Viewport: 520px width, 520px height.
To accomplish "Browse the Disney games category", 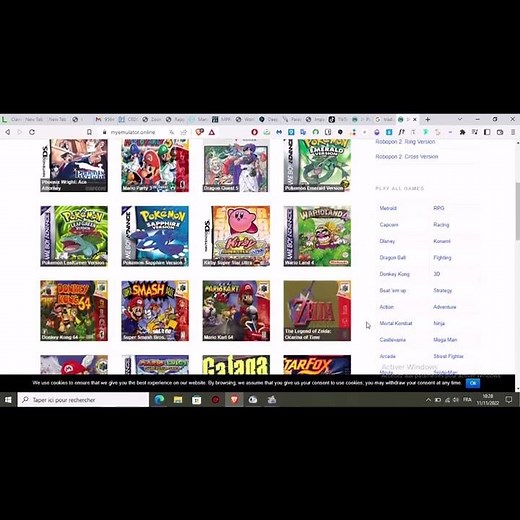I will tap(387, 241).
